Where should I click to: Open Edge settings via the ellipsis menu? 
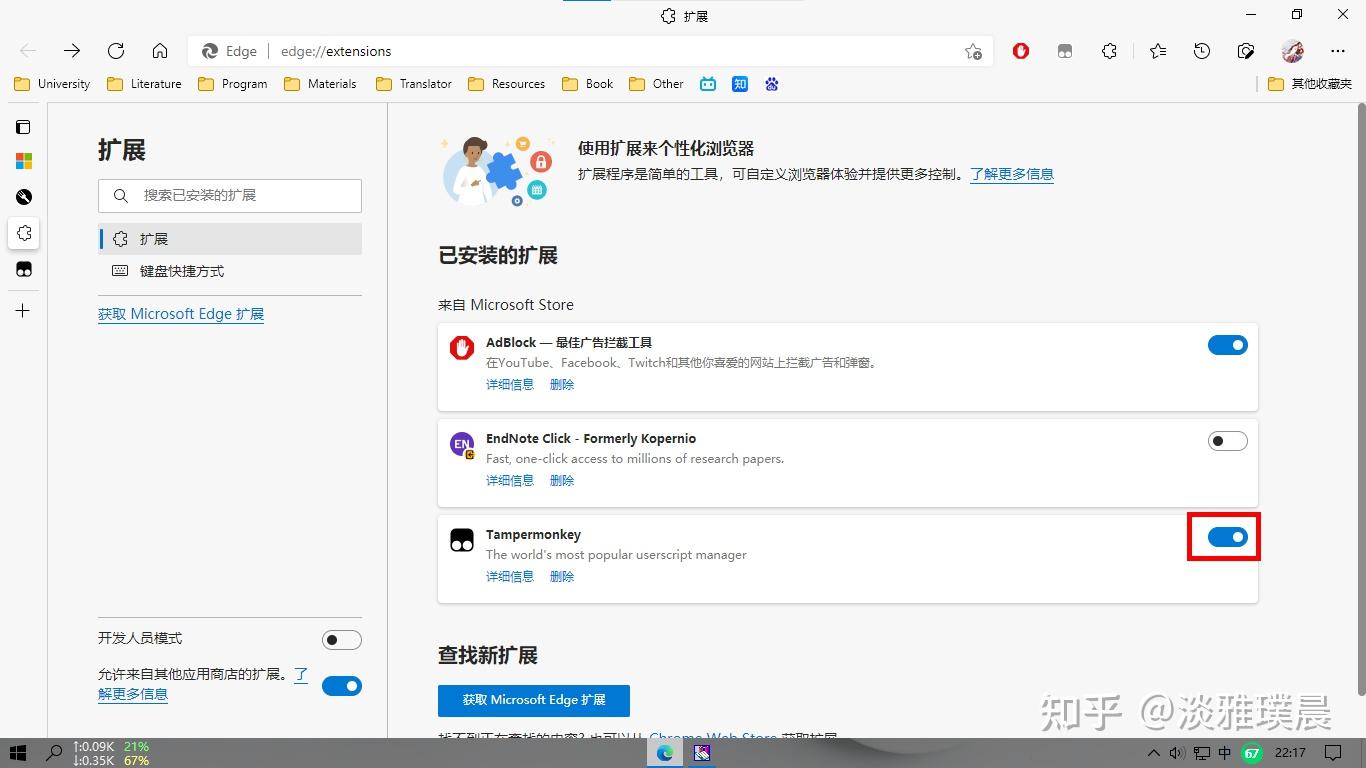1337,51
